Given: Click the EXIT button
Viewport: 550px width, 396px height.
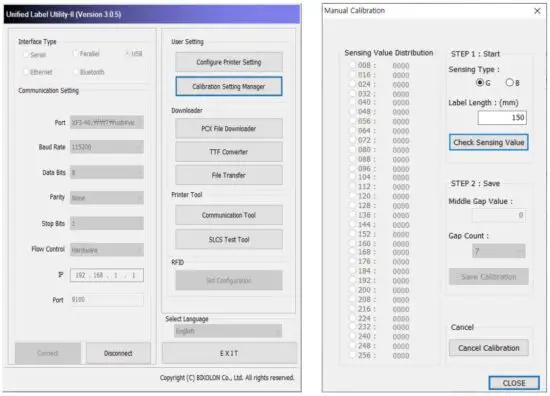Looking at the screenshot, I should pos(229,353).
